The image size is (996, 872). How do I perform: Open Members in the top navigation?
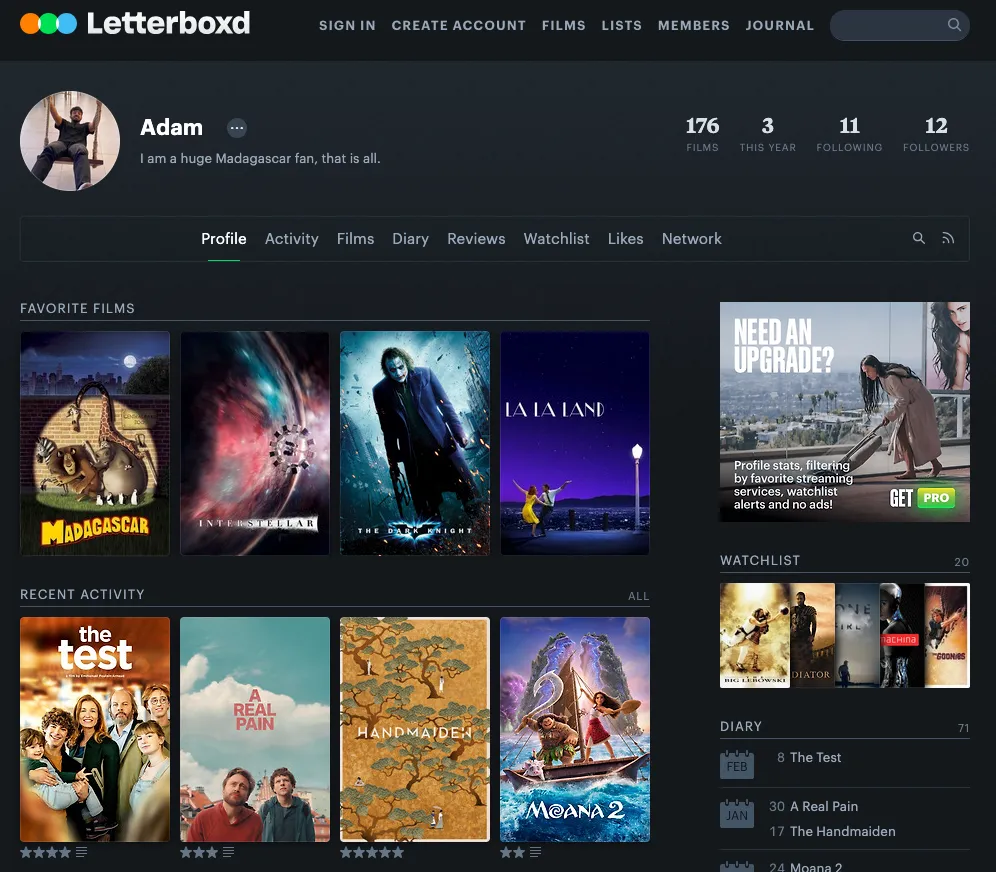pos(694,25)
